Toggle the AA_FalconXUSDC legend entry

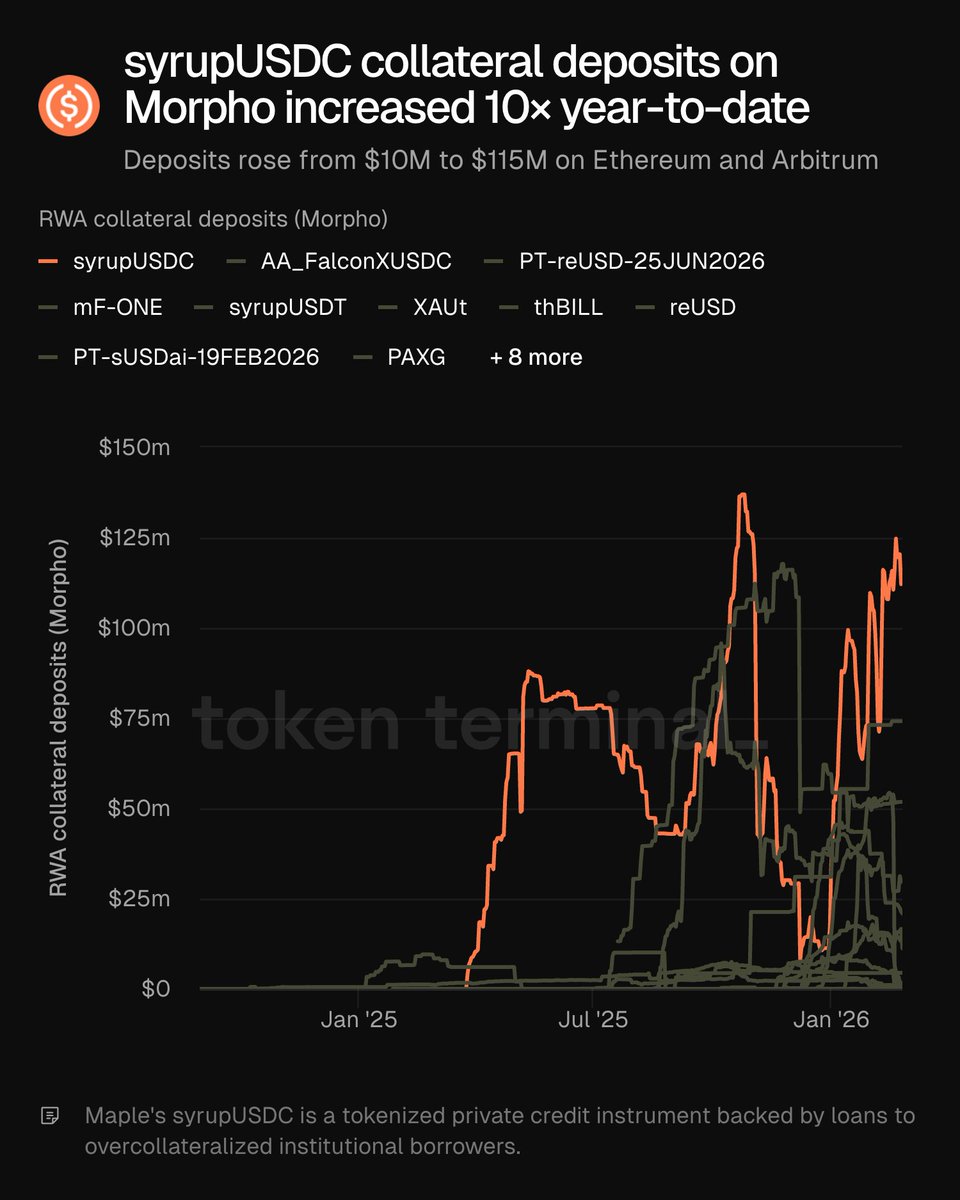point(356,262)
